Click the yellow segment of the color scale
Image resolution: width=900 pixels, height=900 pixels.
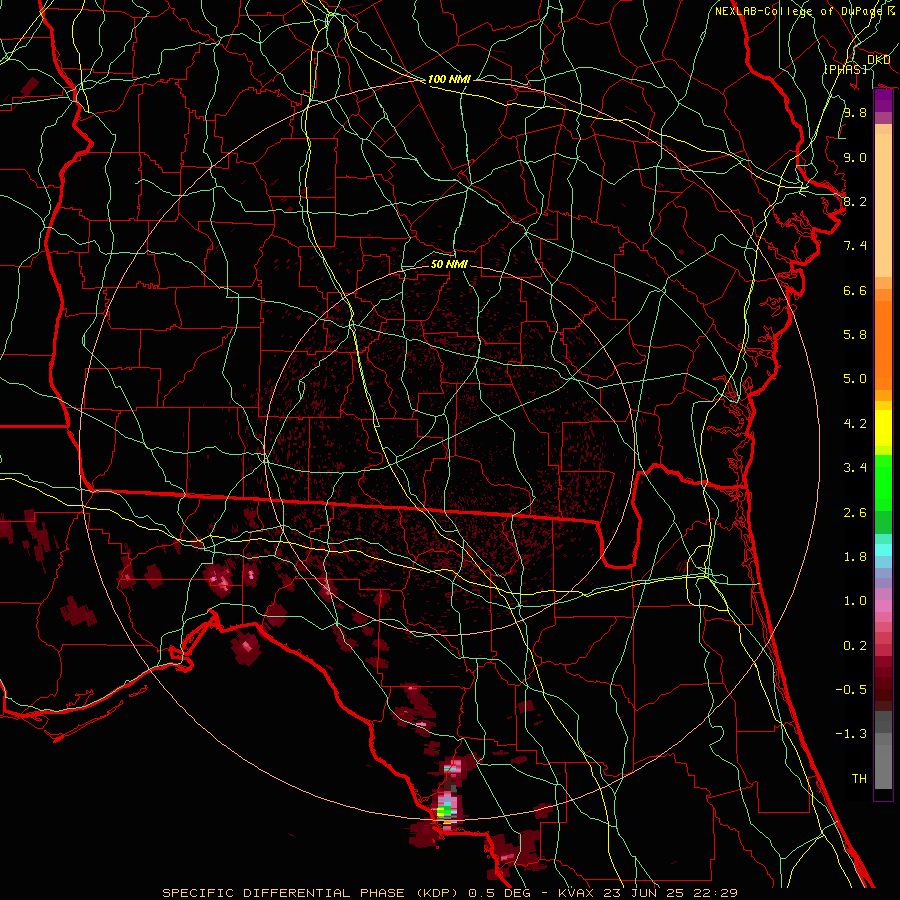point(883,428)
